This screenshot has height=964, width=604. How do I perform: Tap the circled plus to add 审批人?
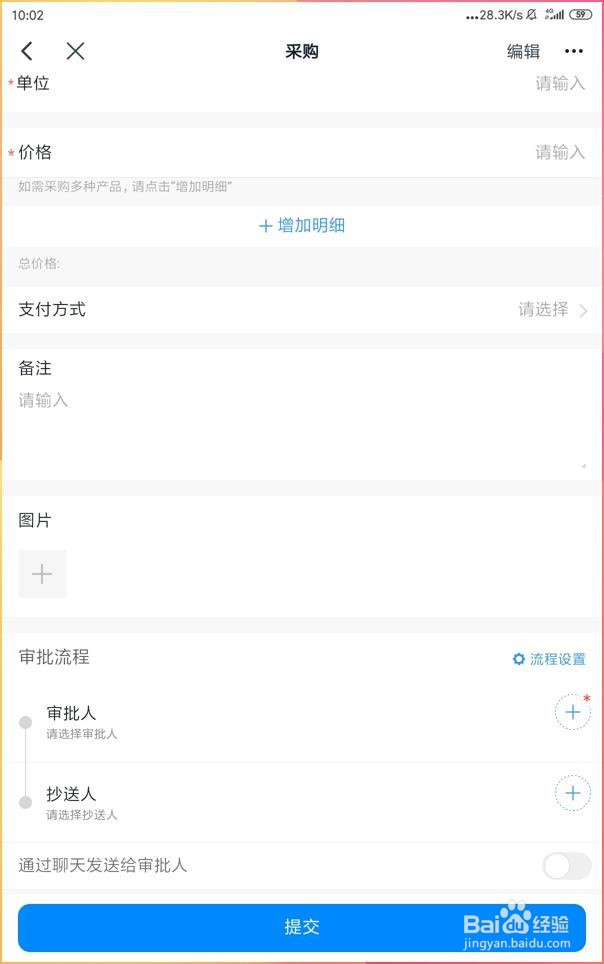click(x=572, y=712)
